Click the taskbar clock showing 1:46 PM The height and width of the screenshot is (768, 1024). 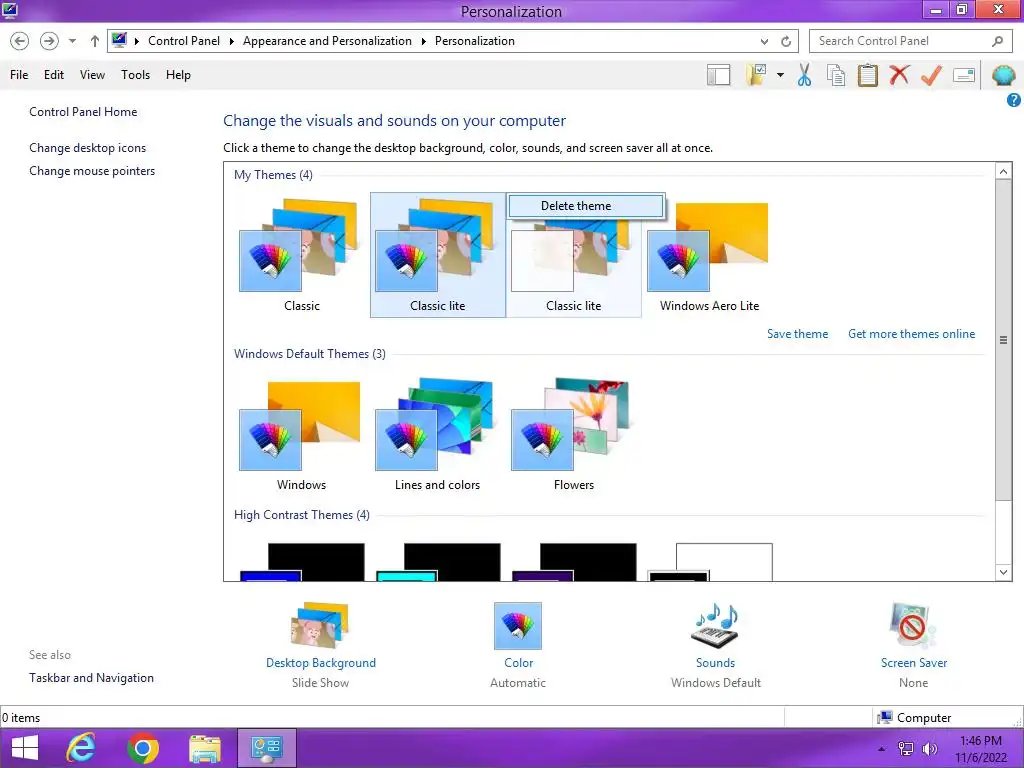tap(980, 749)
